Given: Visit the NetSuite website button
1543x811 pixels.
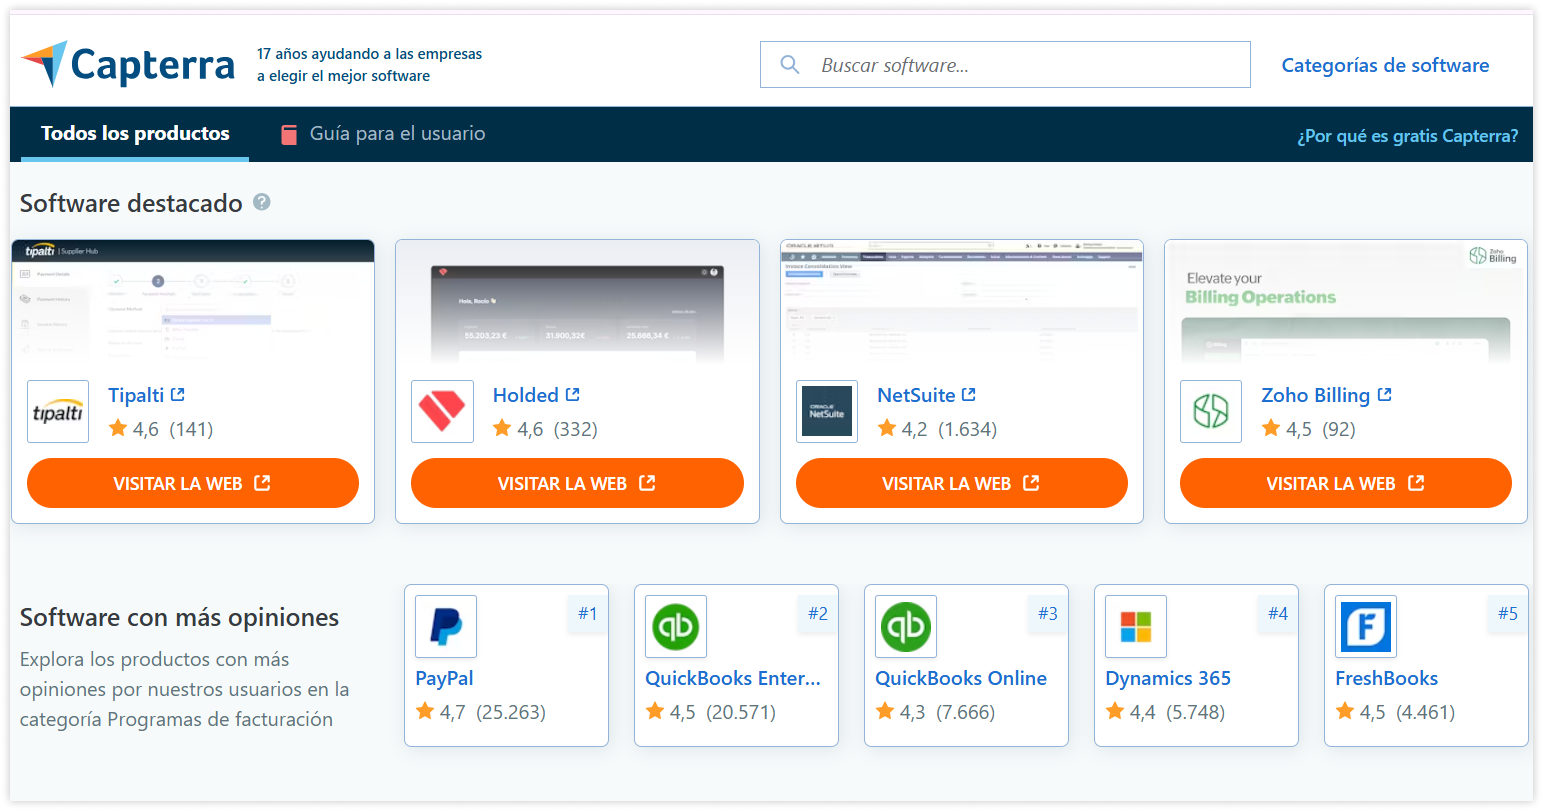Looking at the screenshot, I should [x=962, y=483].
